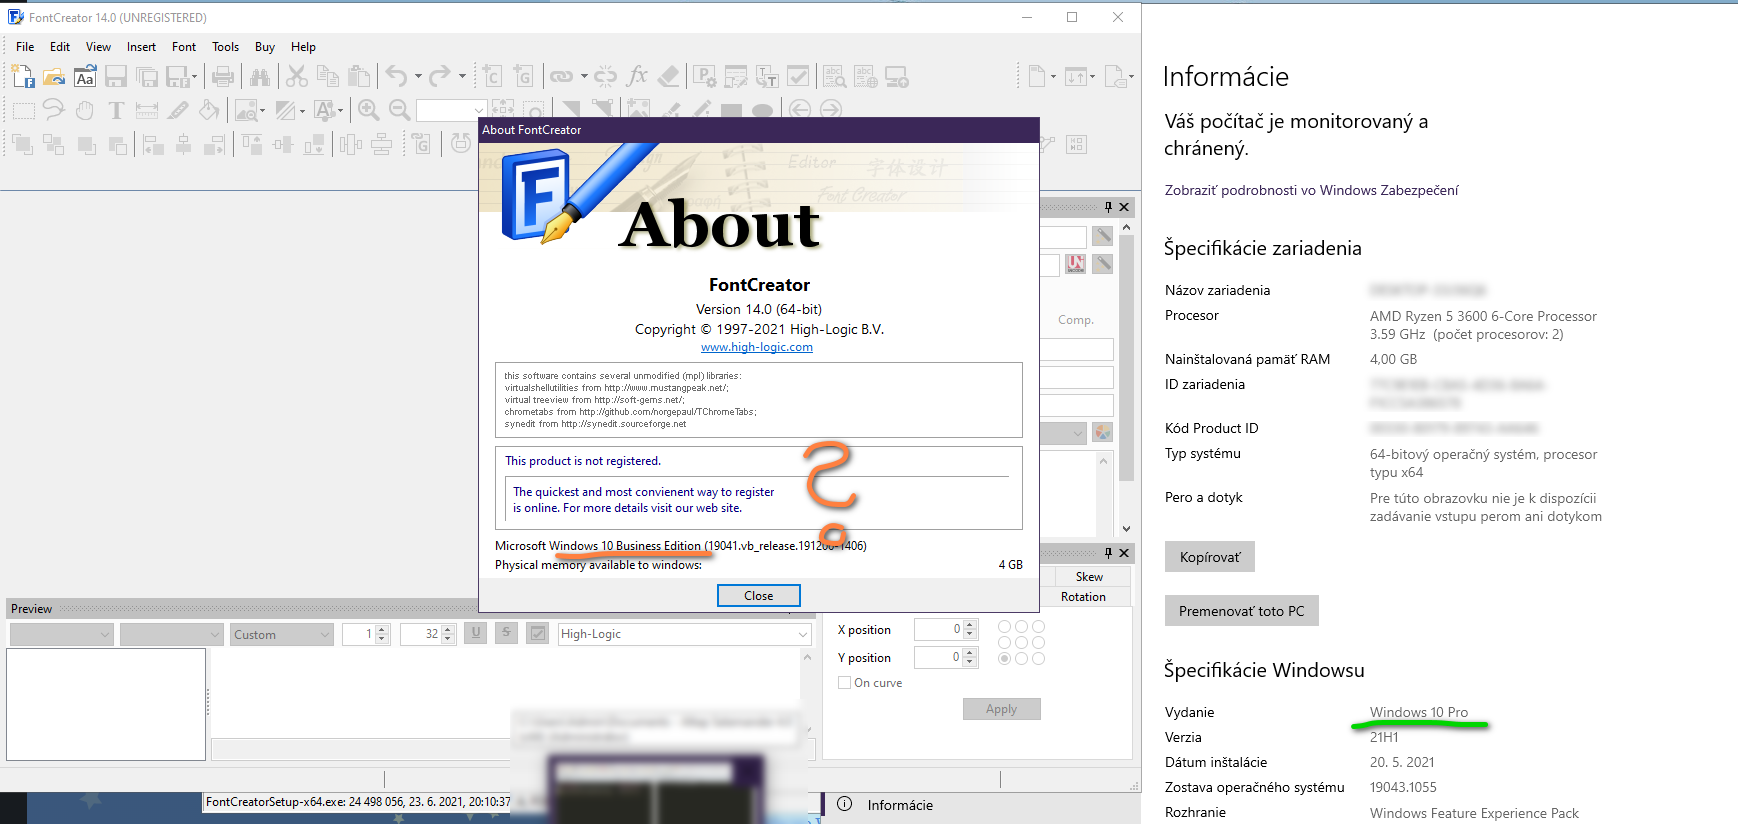1738x824 pixels.
Task: Select the bottom-right transform origin radio button
Action: click(x=1038, y=659)
